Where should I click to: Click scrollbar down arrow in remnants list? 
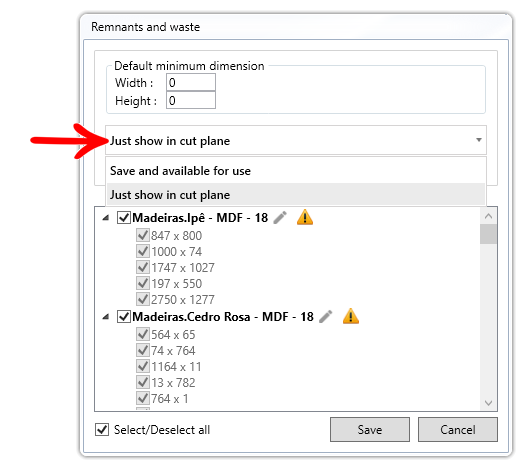pyautogui.click(x=488, y=402)
